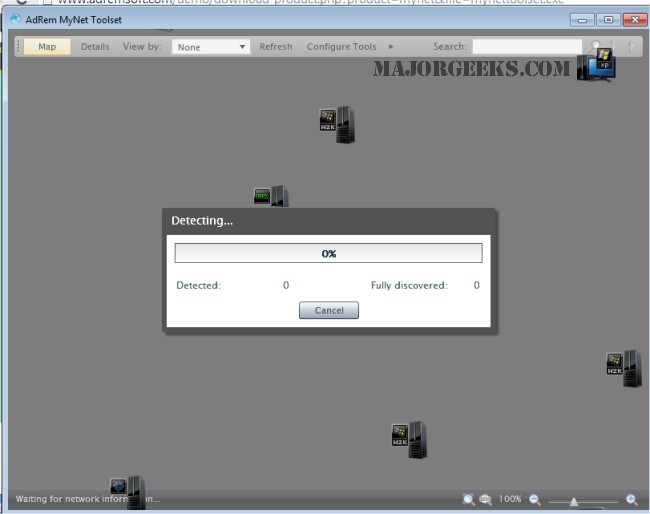650x514 pixels.
Task: Click the View by dropdown arrow
Action: pyautogui.click(x=242, y=47)
